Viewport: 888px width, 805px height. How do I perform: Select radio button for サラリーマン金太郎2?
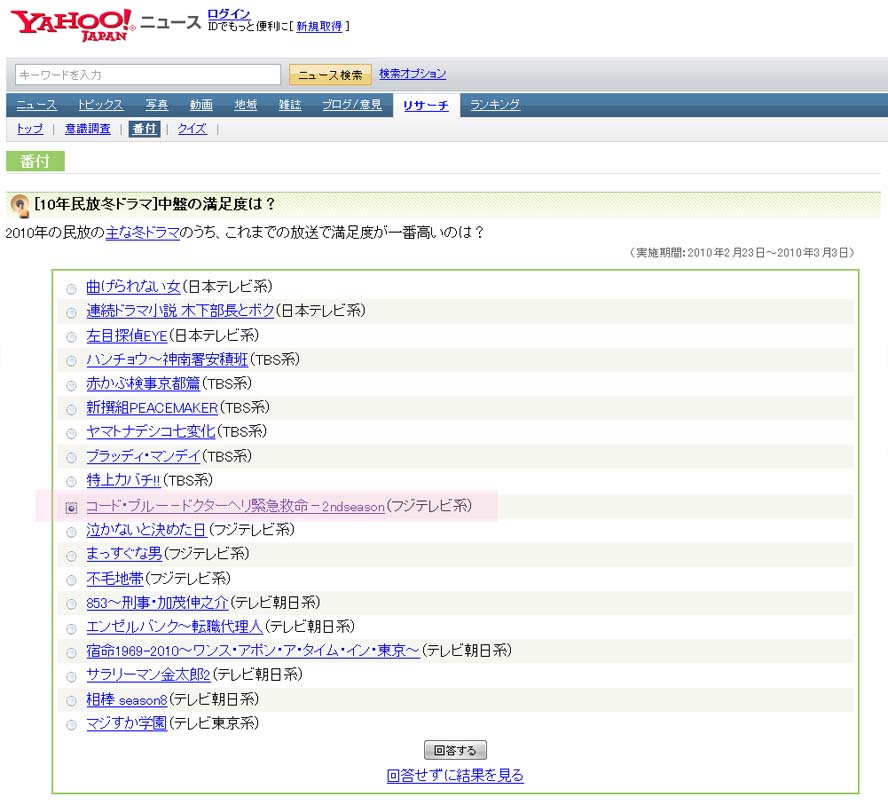point(71,677)
